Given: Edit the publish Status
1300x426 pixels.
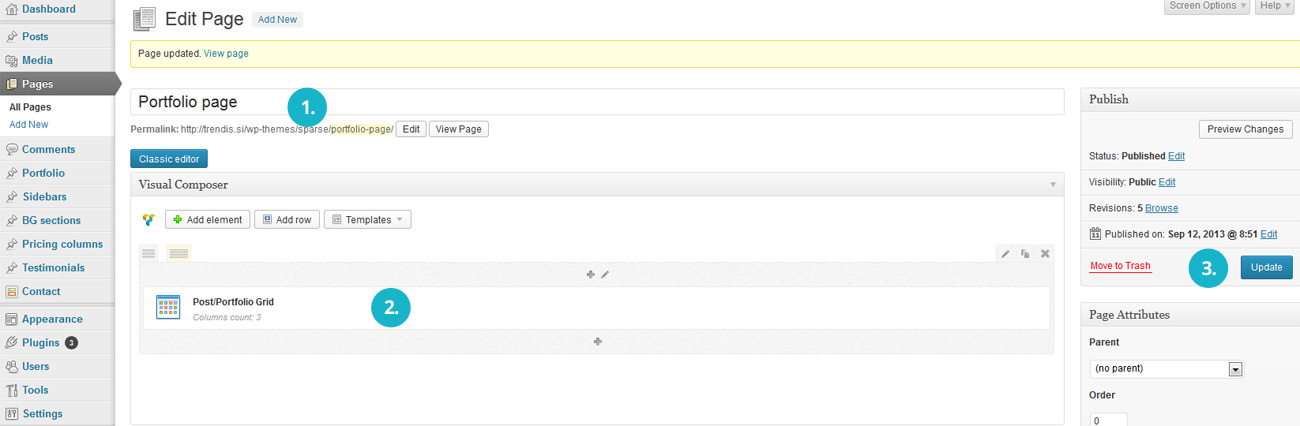Looking at the screenshot, I should pos(1176,156).
